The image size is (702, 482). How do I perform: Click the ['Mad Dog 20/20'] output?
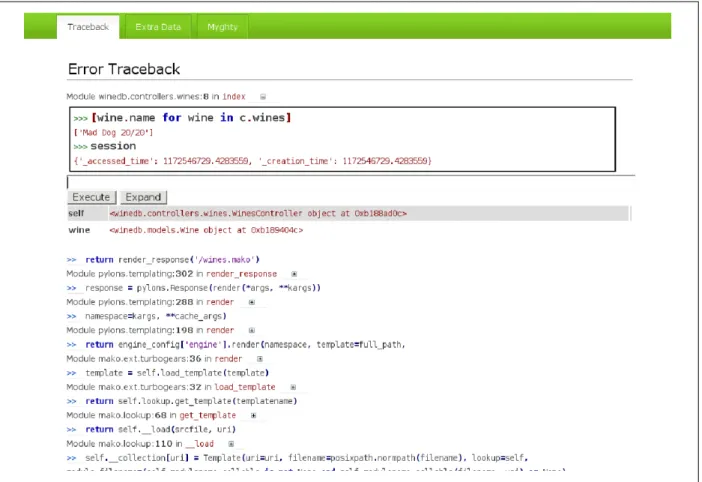pyautogui.click(x=113, y=132)
